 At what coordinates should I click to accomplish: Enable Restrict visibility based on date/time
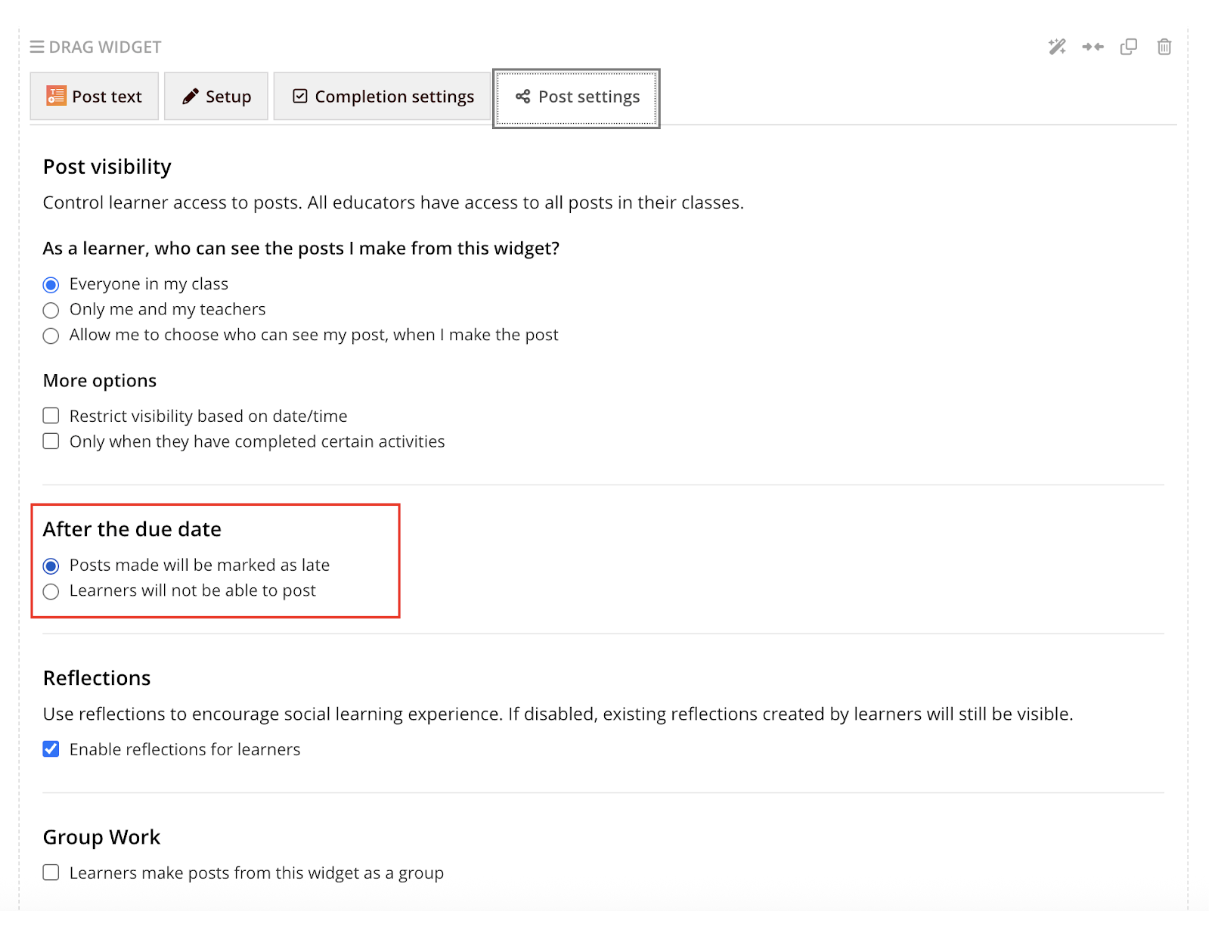click(x=51, y=416)
